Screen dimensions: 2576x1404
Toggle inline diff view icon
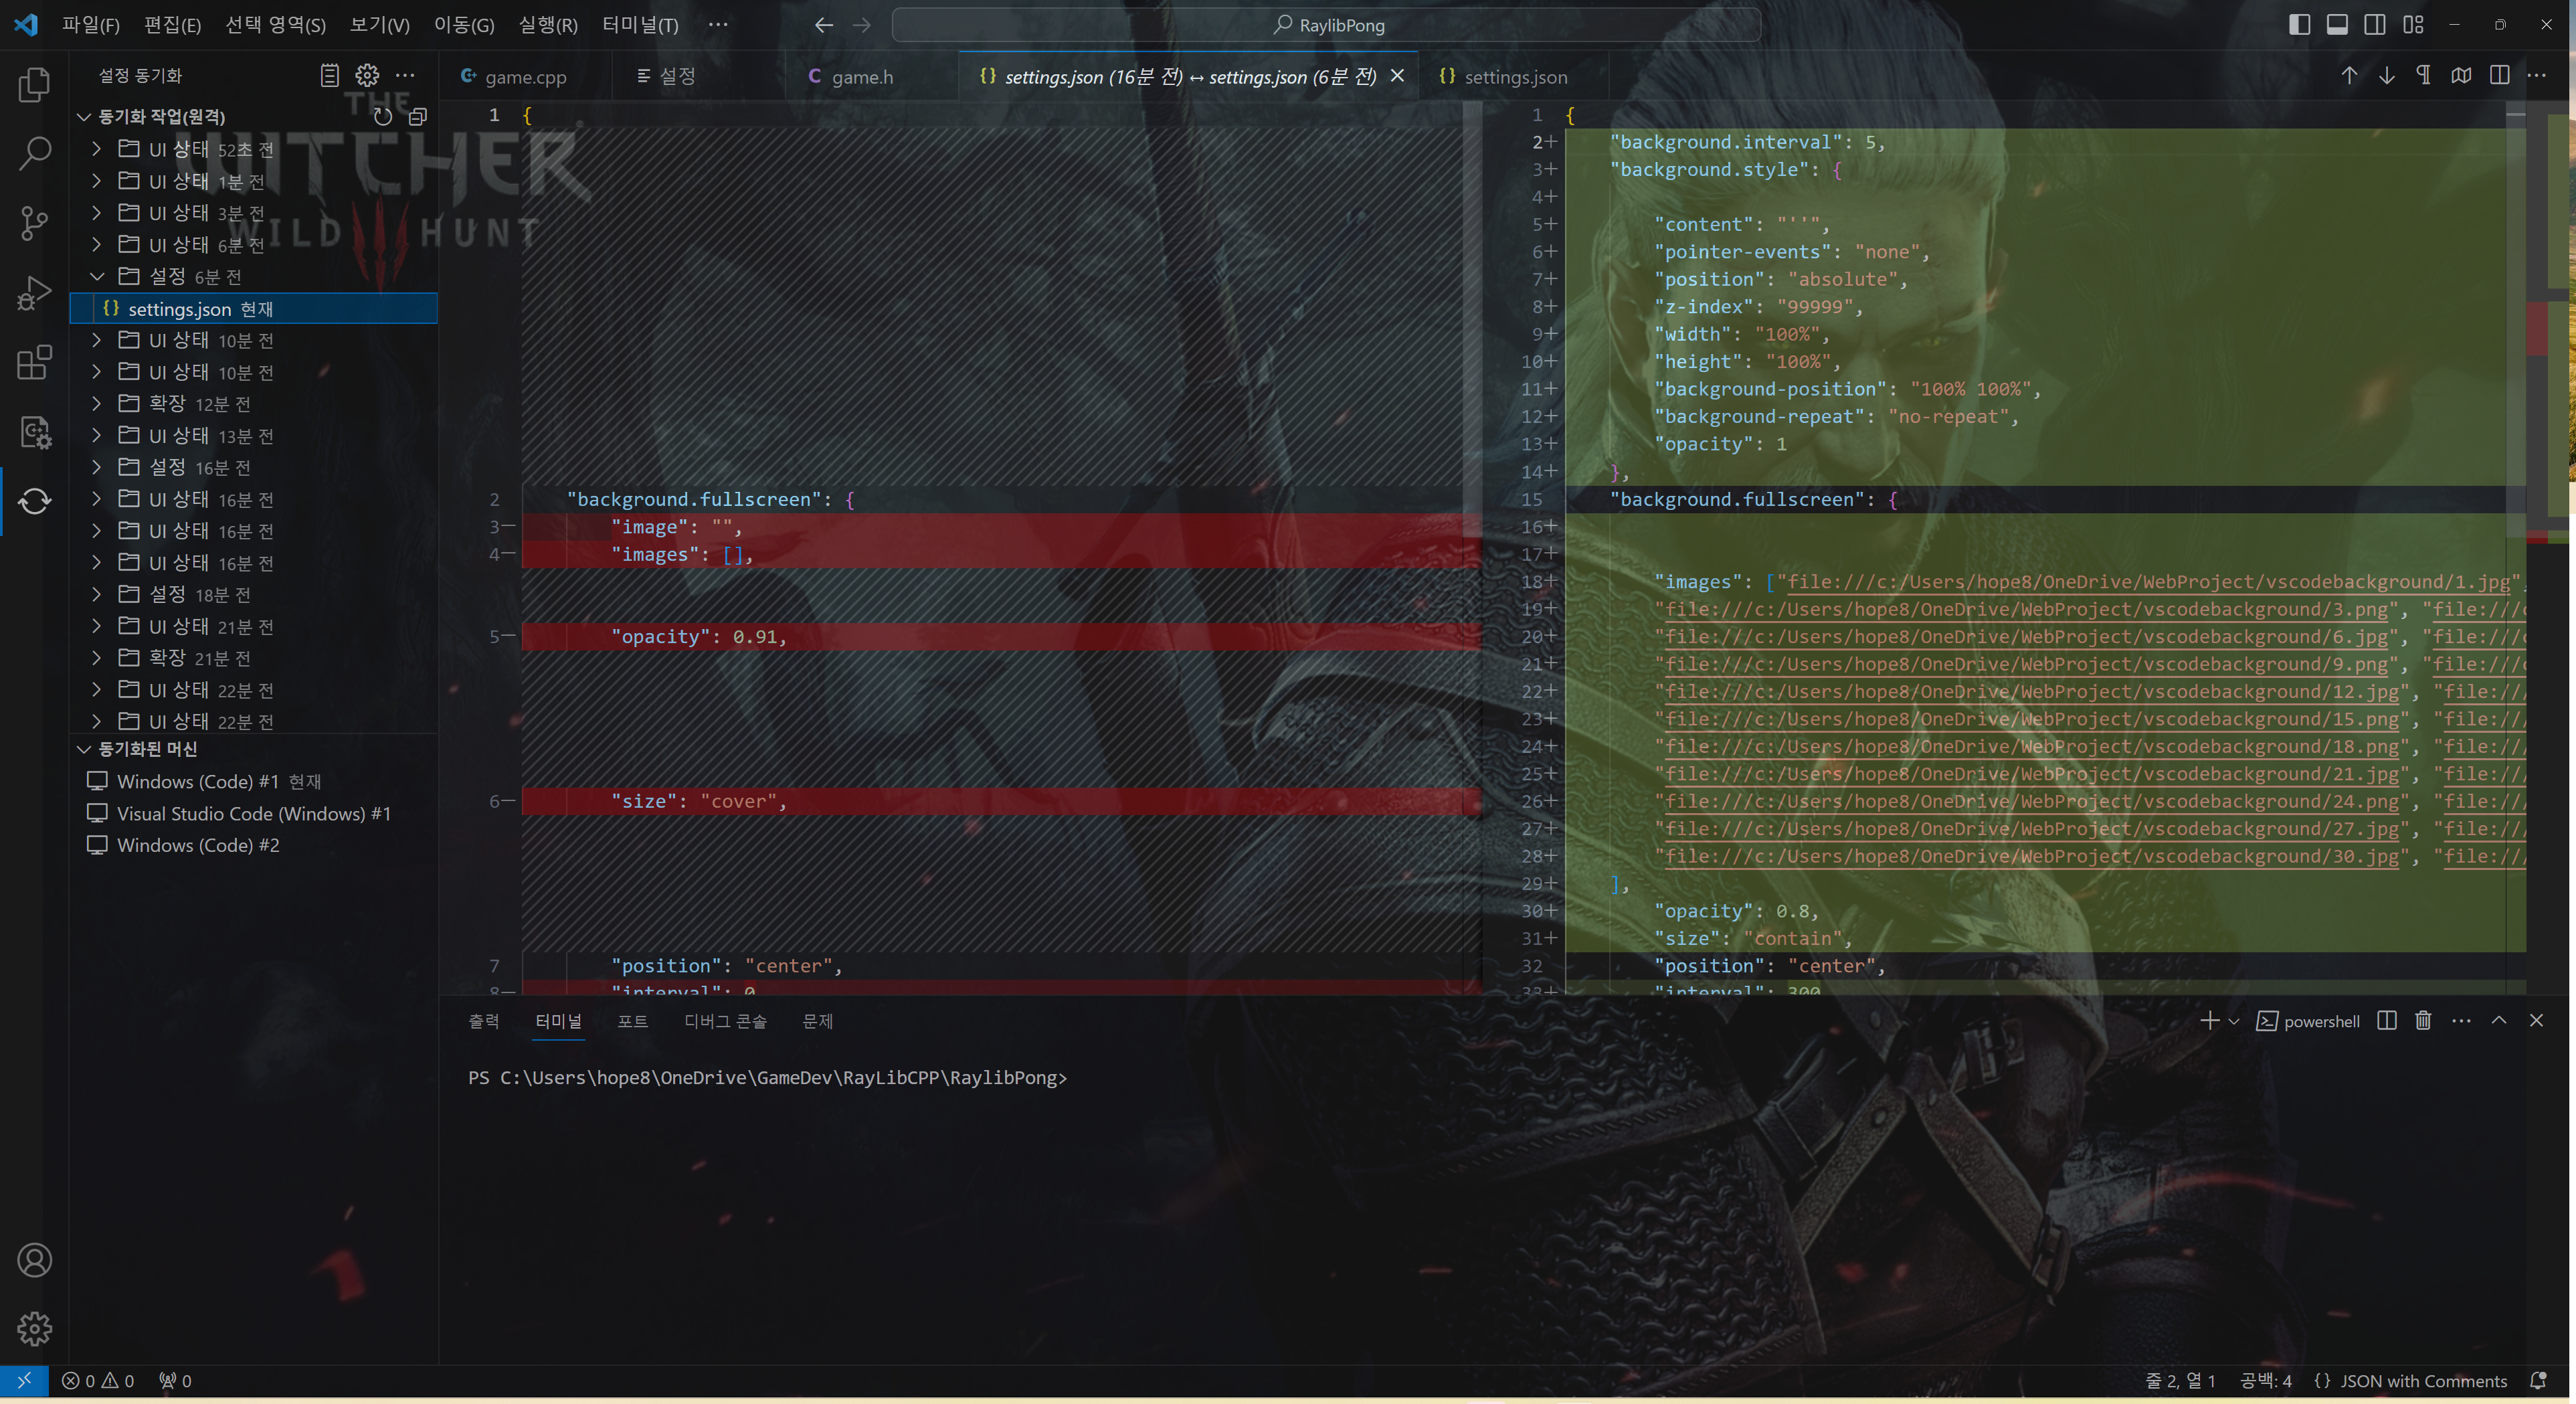coord(2461,76)
